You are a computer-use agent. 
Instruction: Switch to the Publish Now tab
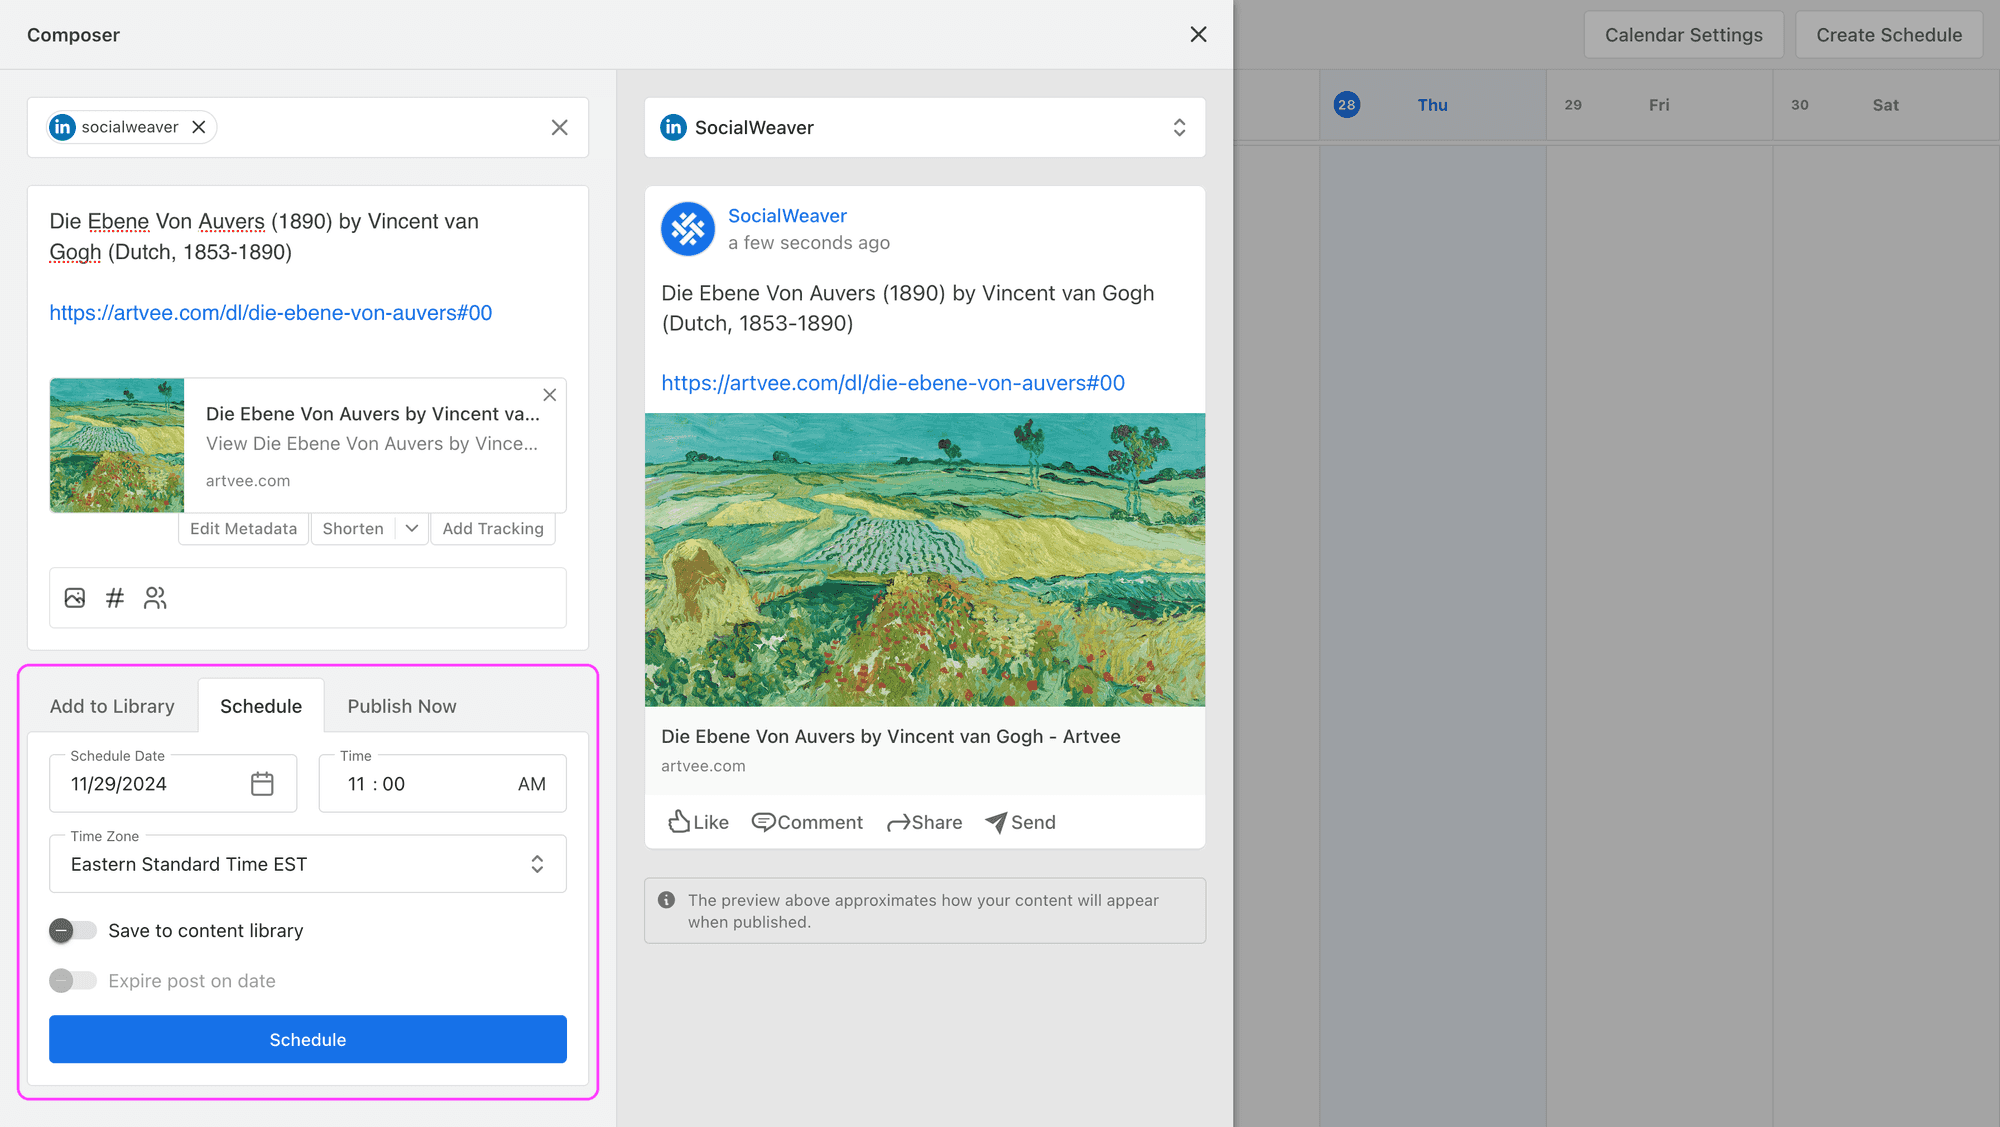[402, 706]
